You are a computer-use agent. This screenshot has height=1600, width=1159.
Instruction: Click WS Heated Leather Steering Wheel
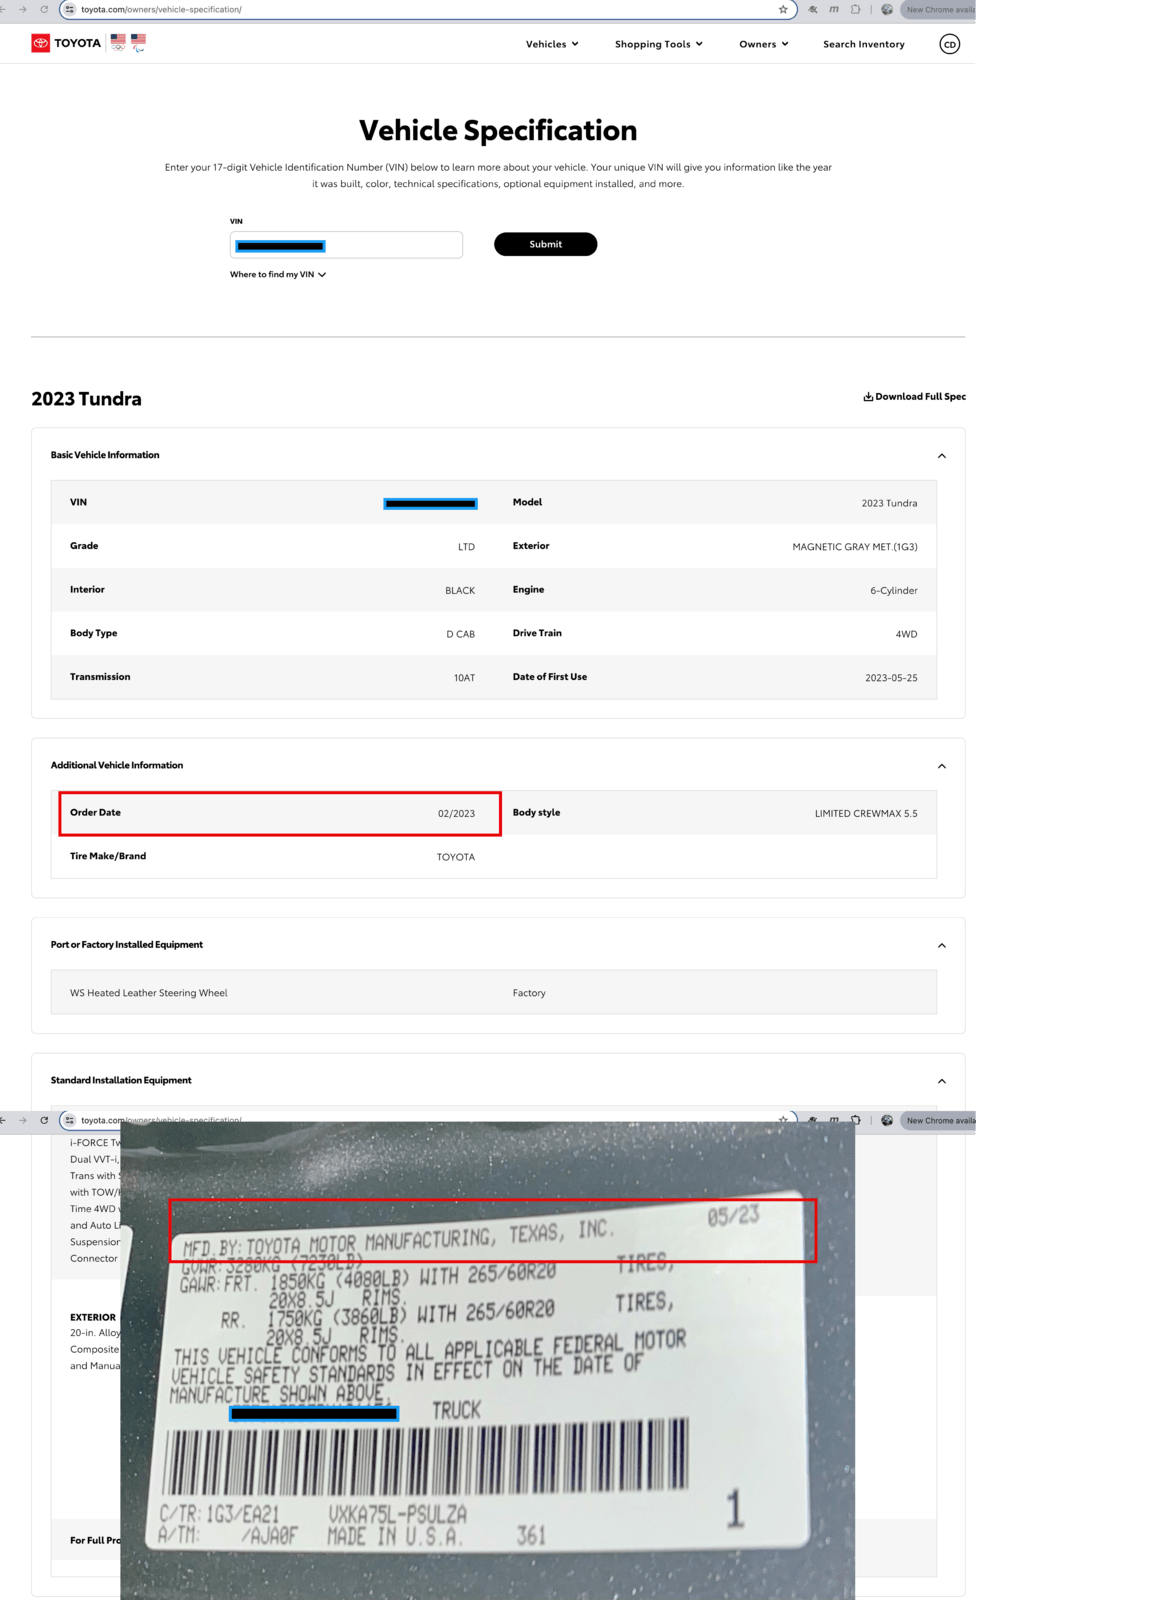pyautogui.click(x=149, y=993)
